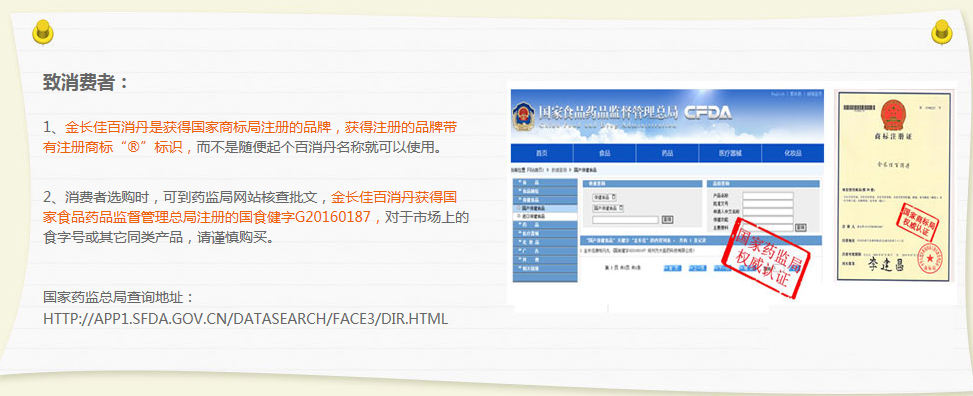Click the yellow pushpin at top right

[941, 32]
